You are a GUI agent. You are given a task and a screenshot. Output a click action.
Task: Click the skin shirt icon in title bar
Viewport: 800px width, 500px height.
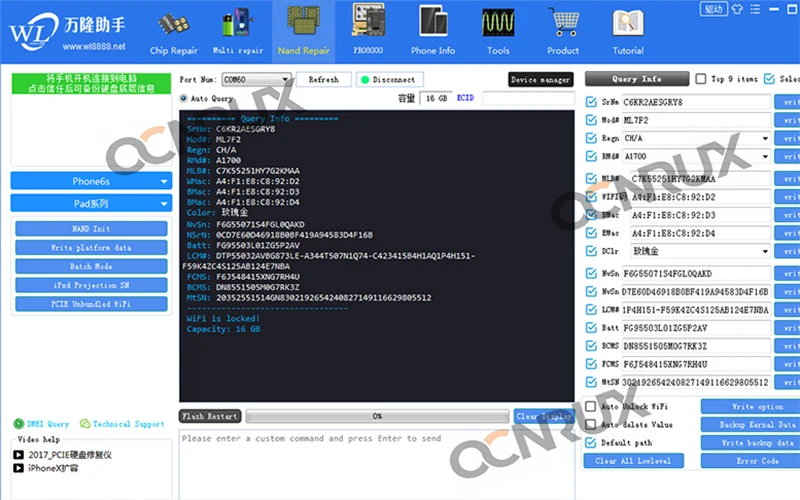click(x=737, y=9)
